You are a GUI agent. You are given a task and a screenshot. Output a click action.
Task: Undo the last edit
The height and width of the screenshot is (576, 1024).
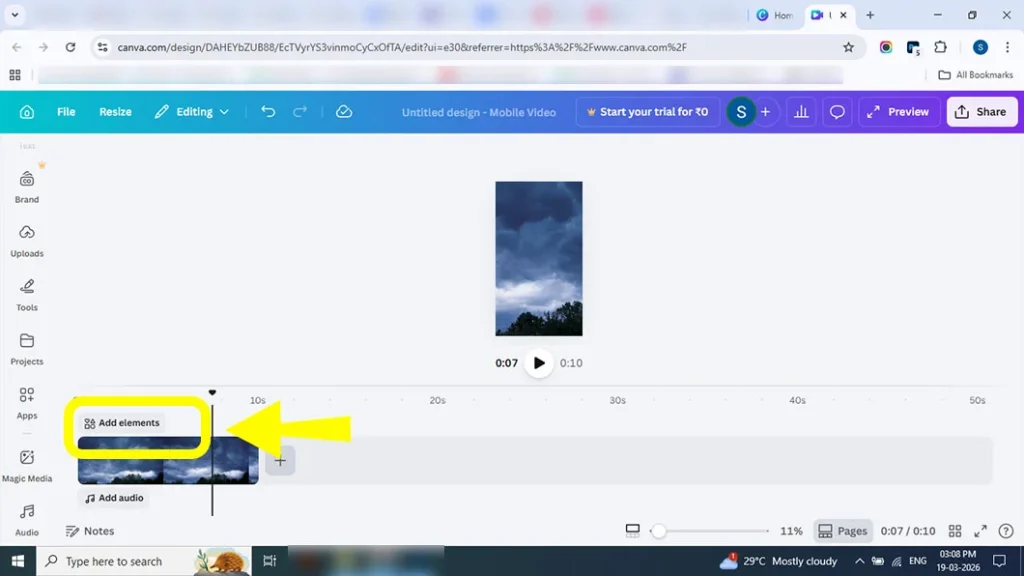pos(268,112)
